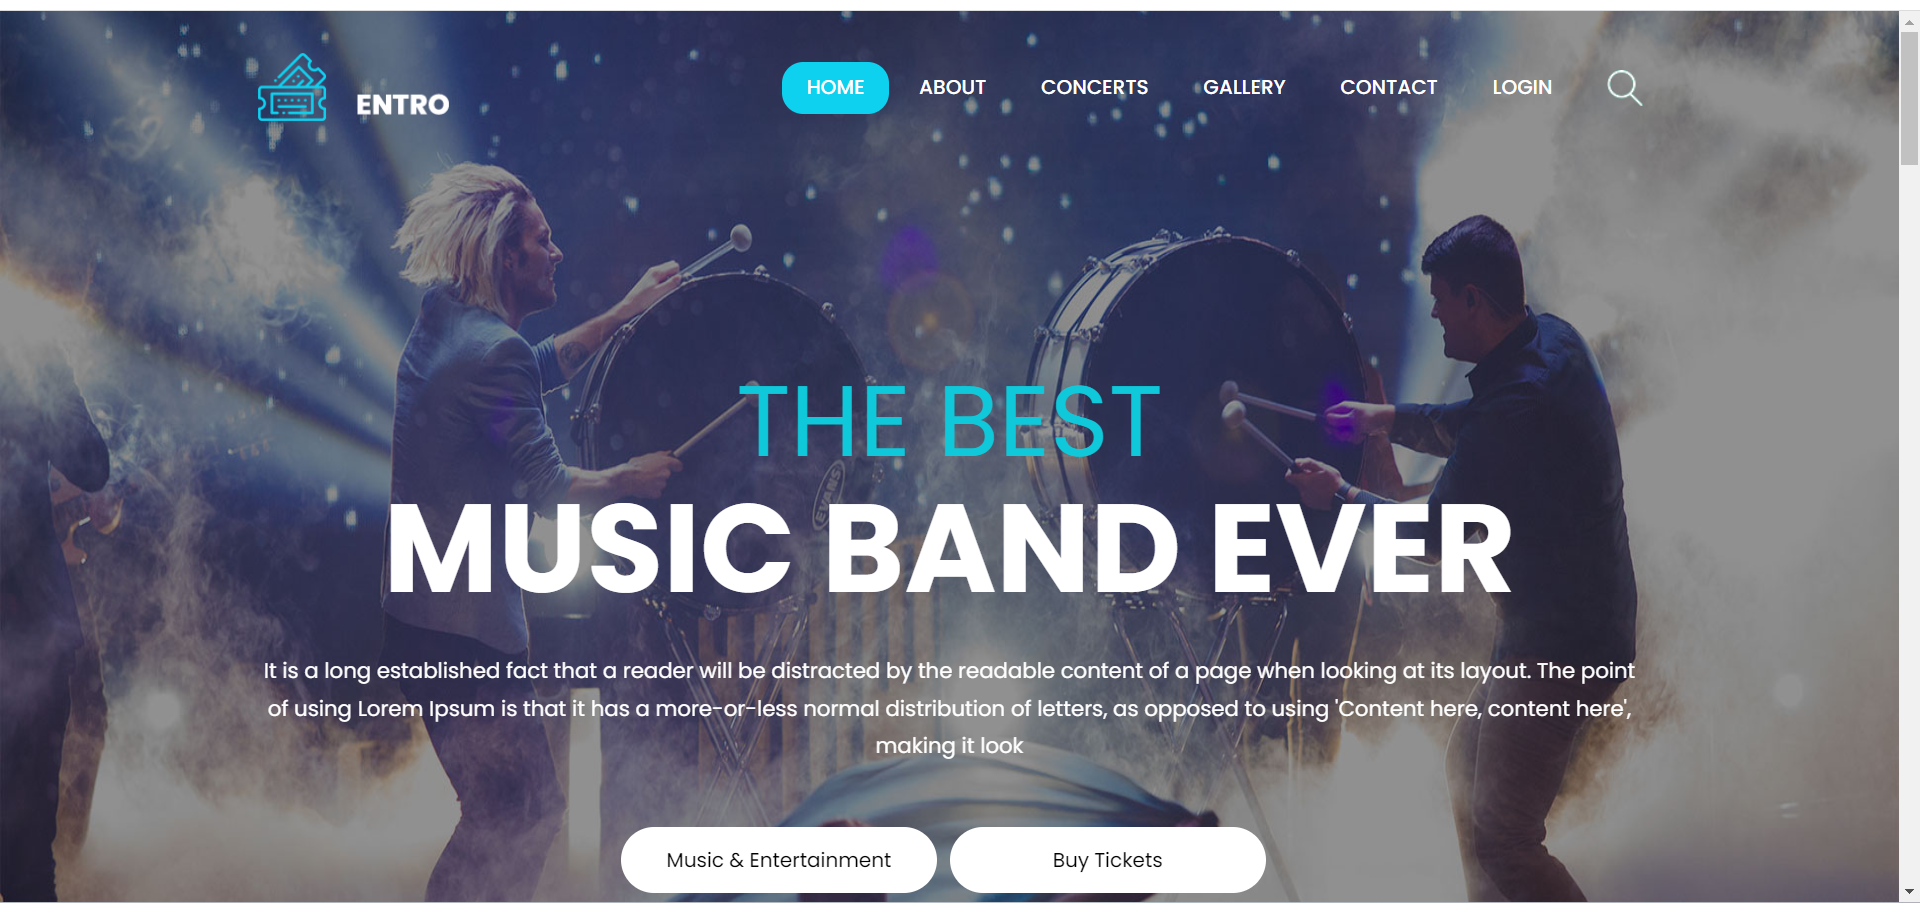Click the Lorem Ipsum description paragraph
The image size is (1920, 903).
pos(950,708)
